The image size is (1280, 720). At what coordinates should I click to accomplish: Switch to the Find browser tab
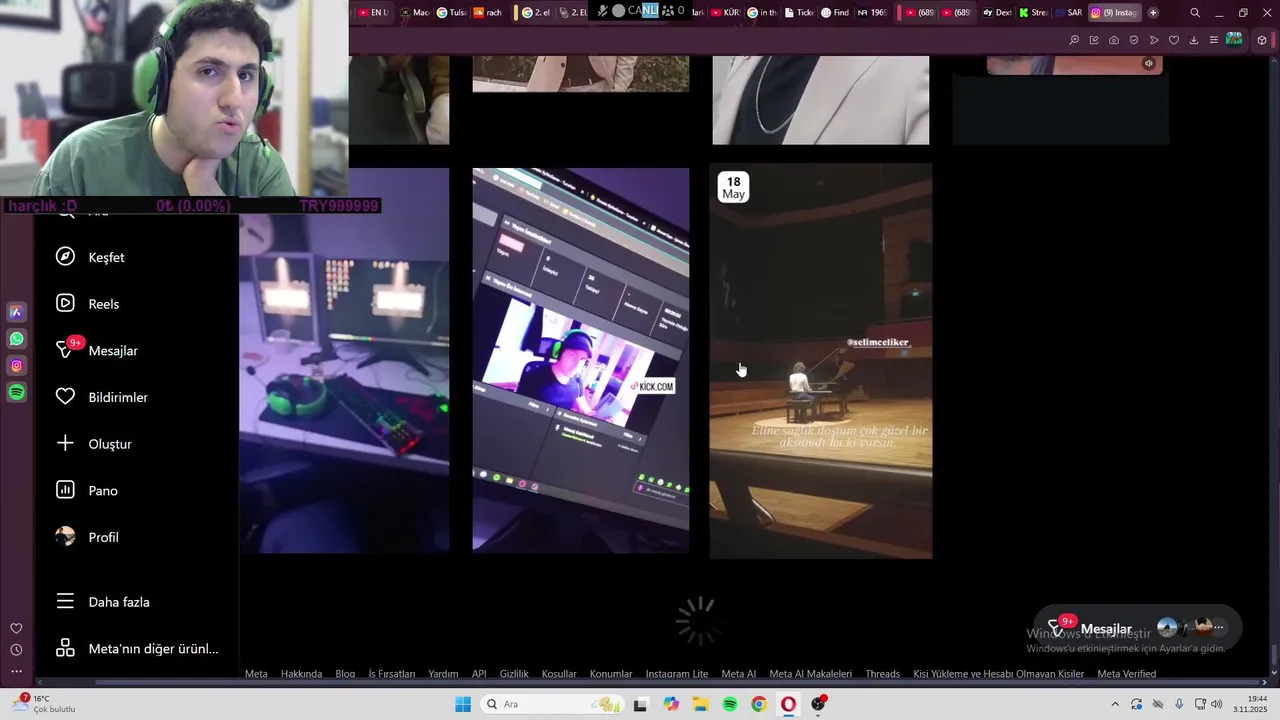pyautogui.click(x=835, y=13)
